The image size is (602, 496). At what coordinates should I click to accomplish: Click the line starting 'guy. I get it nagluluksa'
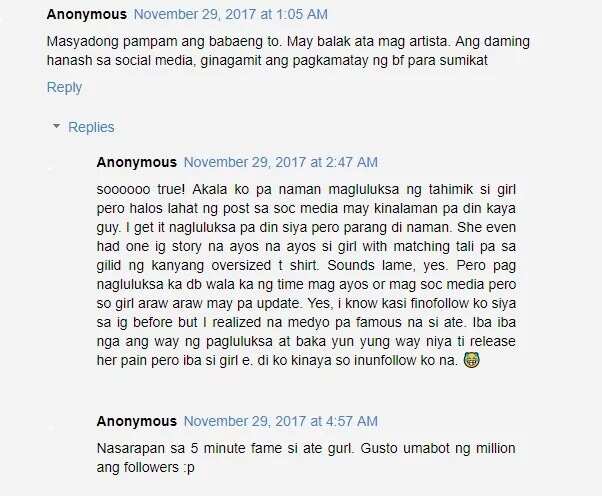[x=306, y=227]
